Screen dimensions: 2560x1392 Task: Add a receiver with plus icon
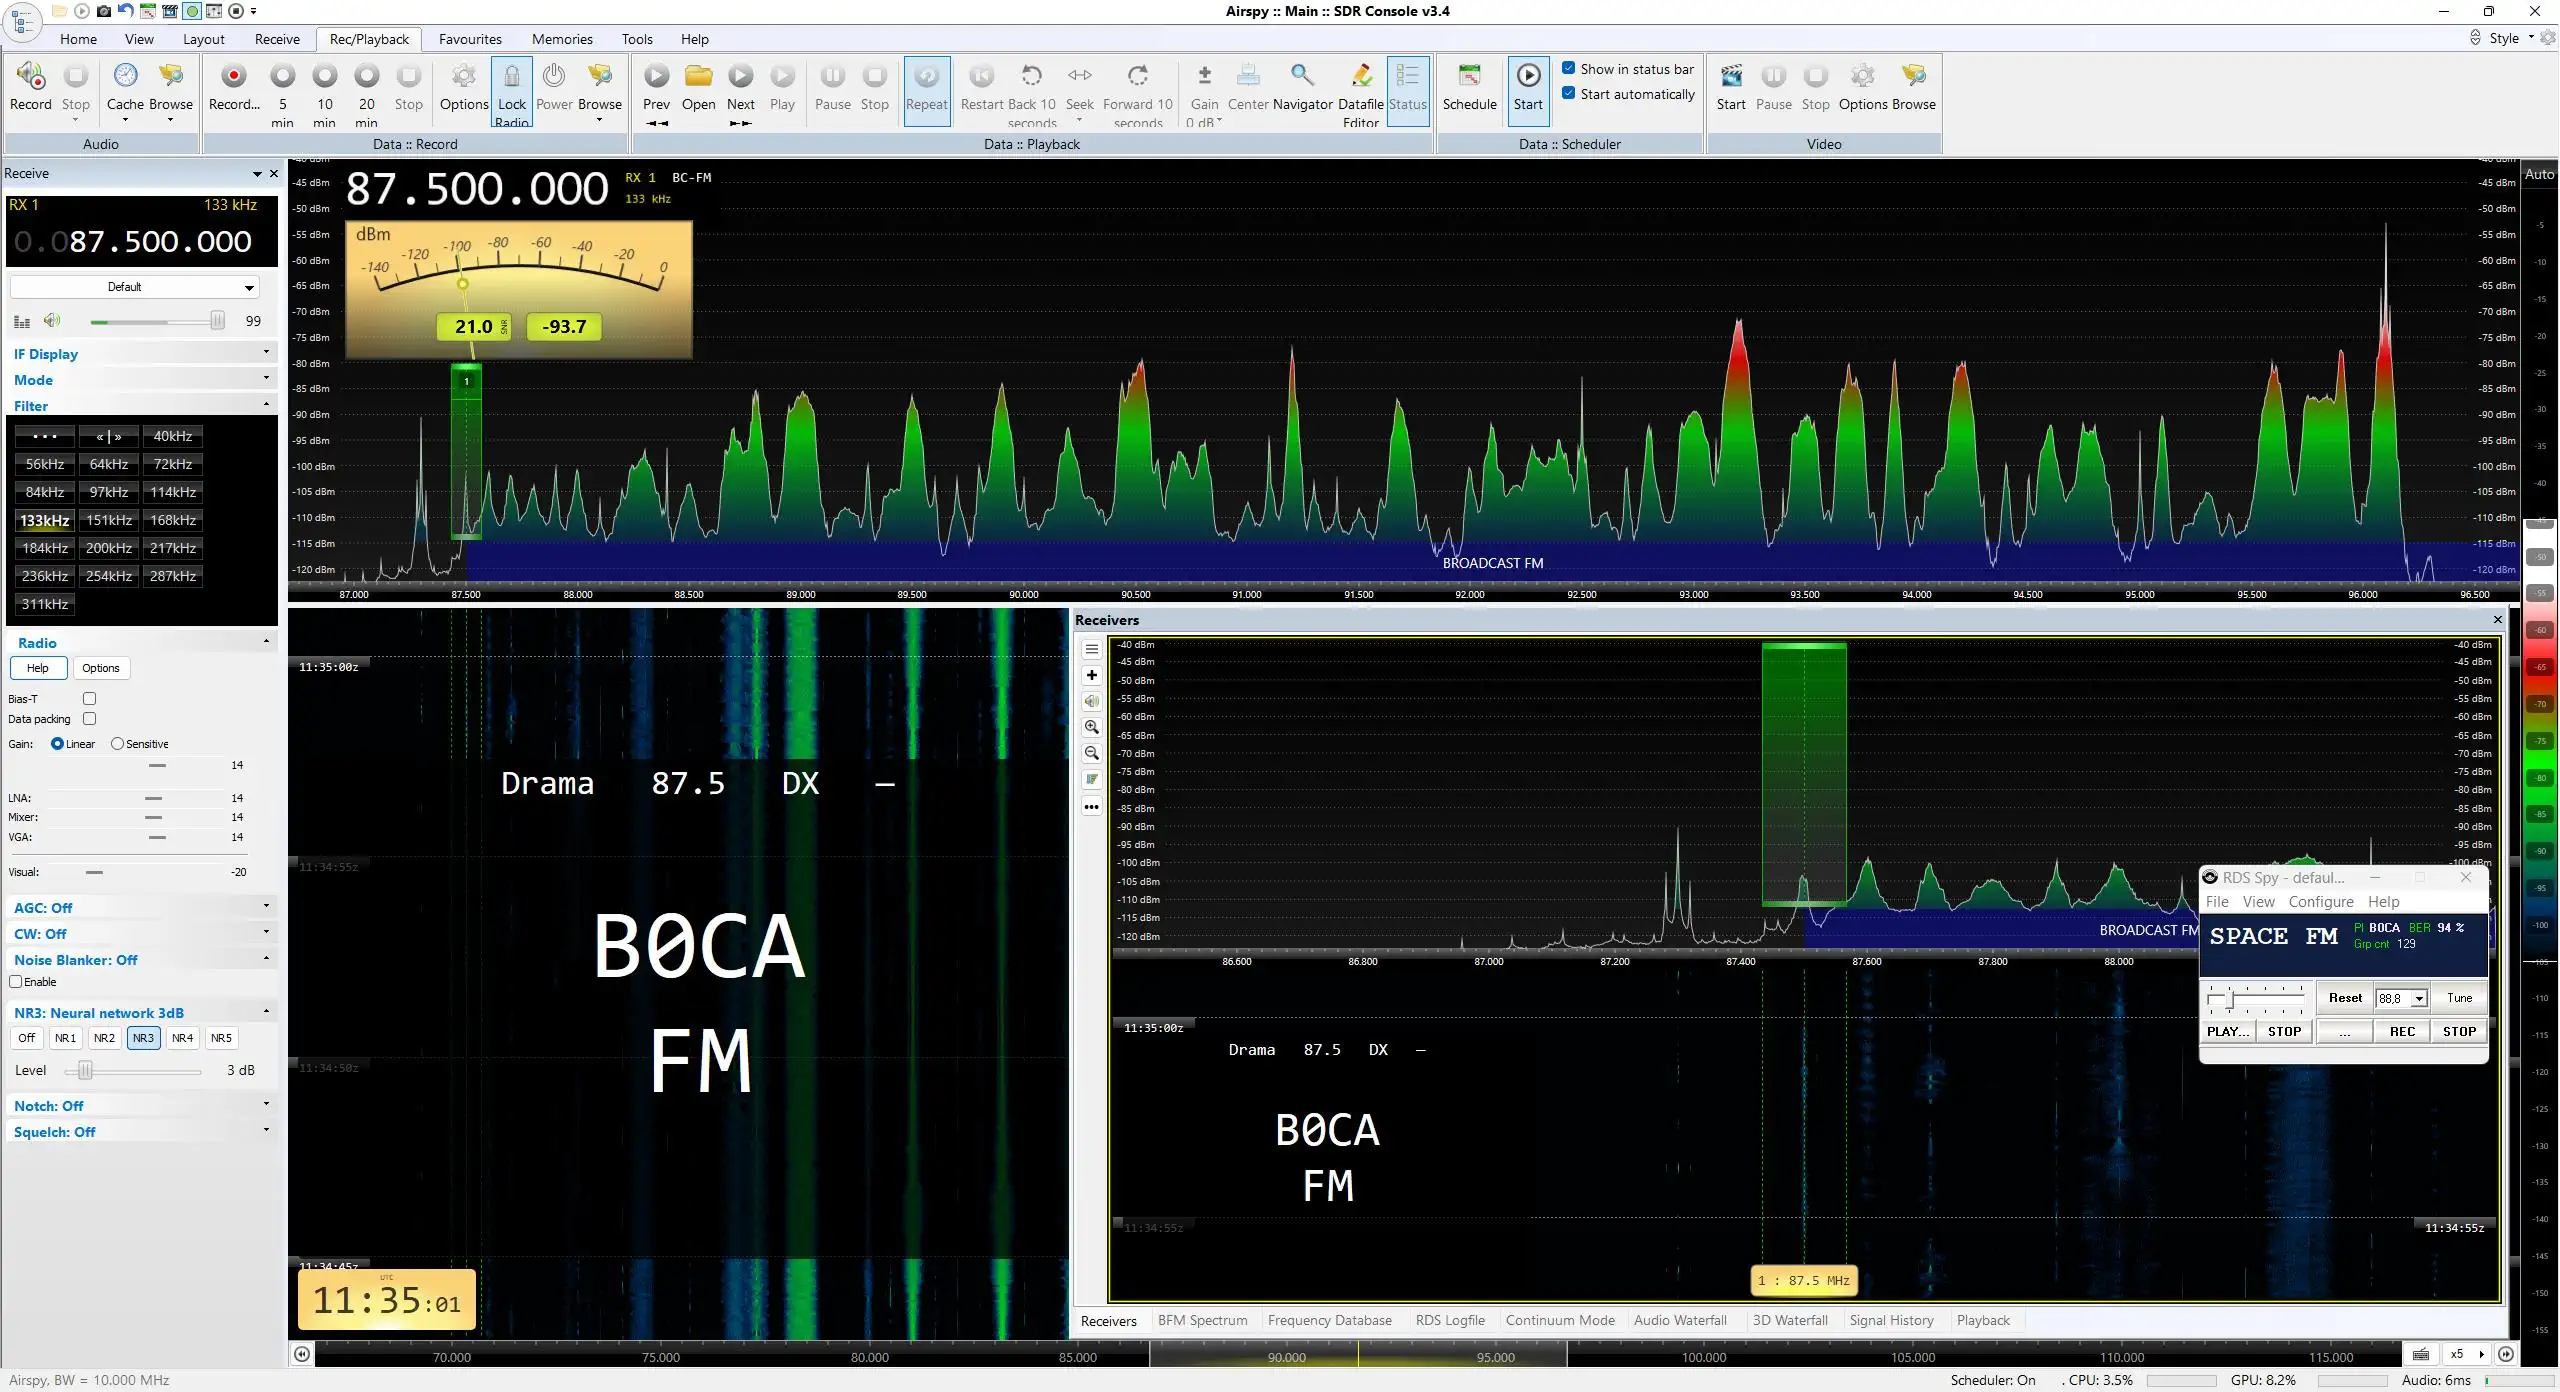pyautogui.click(x=1092, y=675)
